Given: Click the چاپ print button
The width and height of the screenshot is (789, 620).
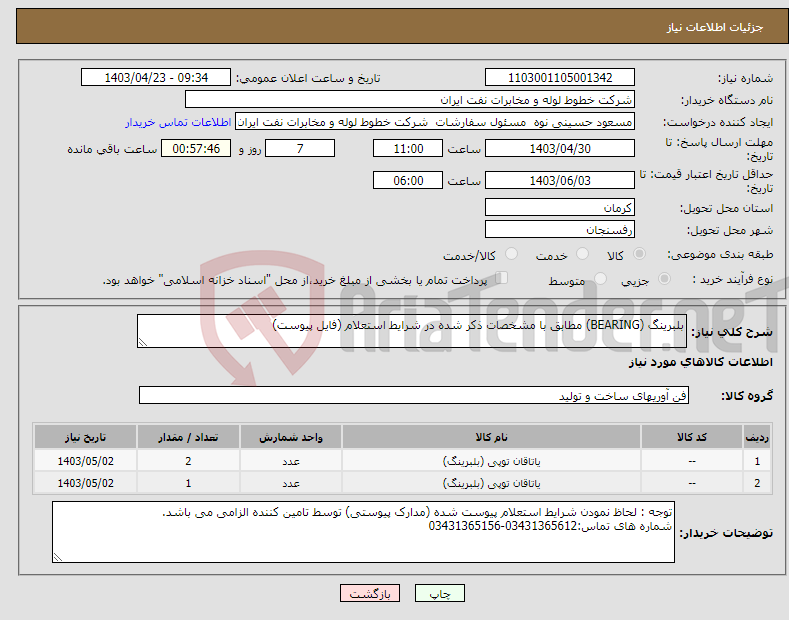Looking at the screenshot, I should (440, 594).
